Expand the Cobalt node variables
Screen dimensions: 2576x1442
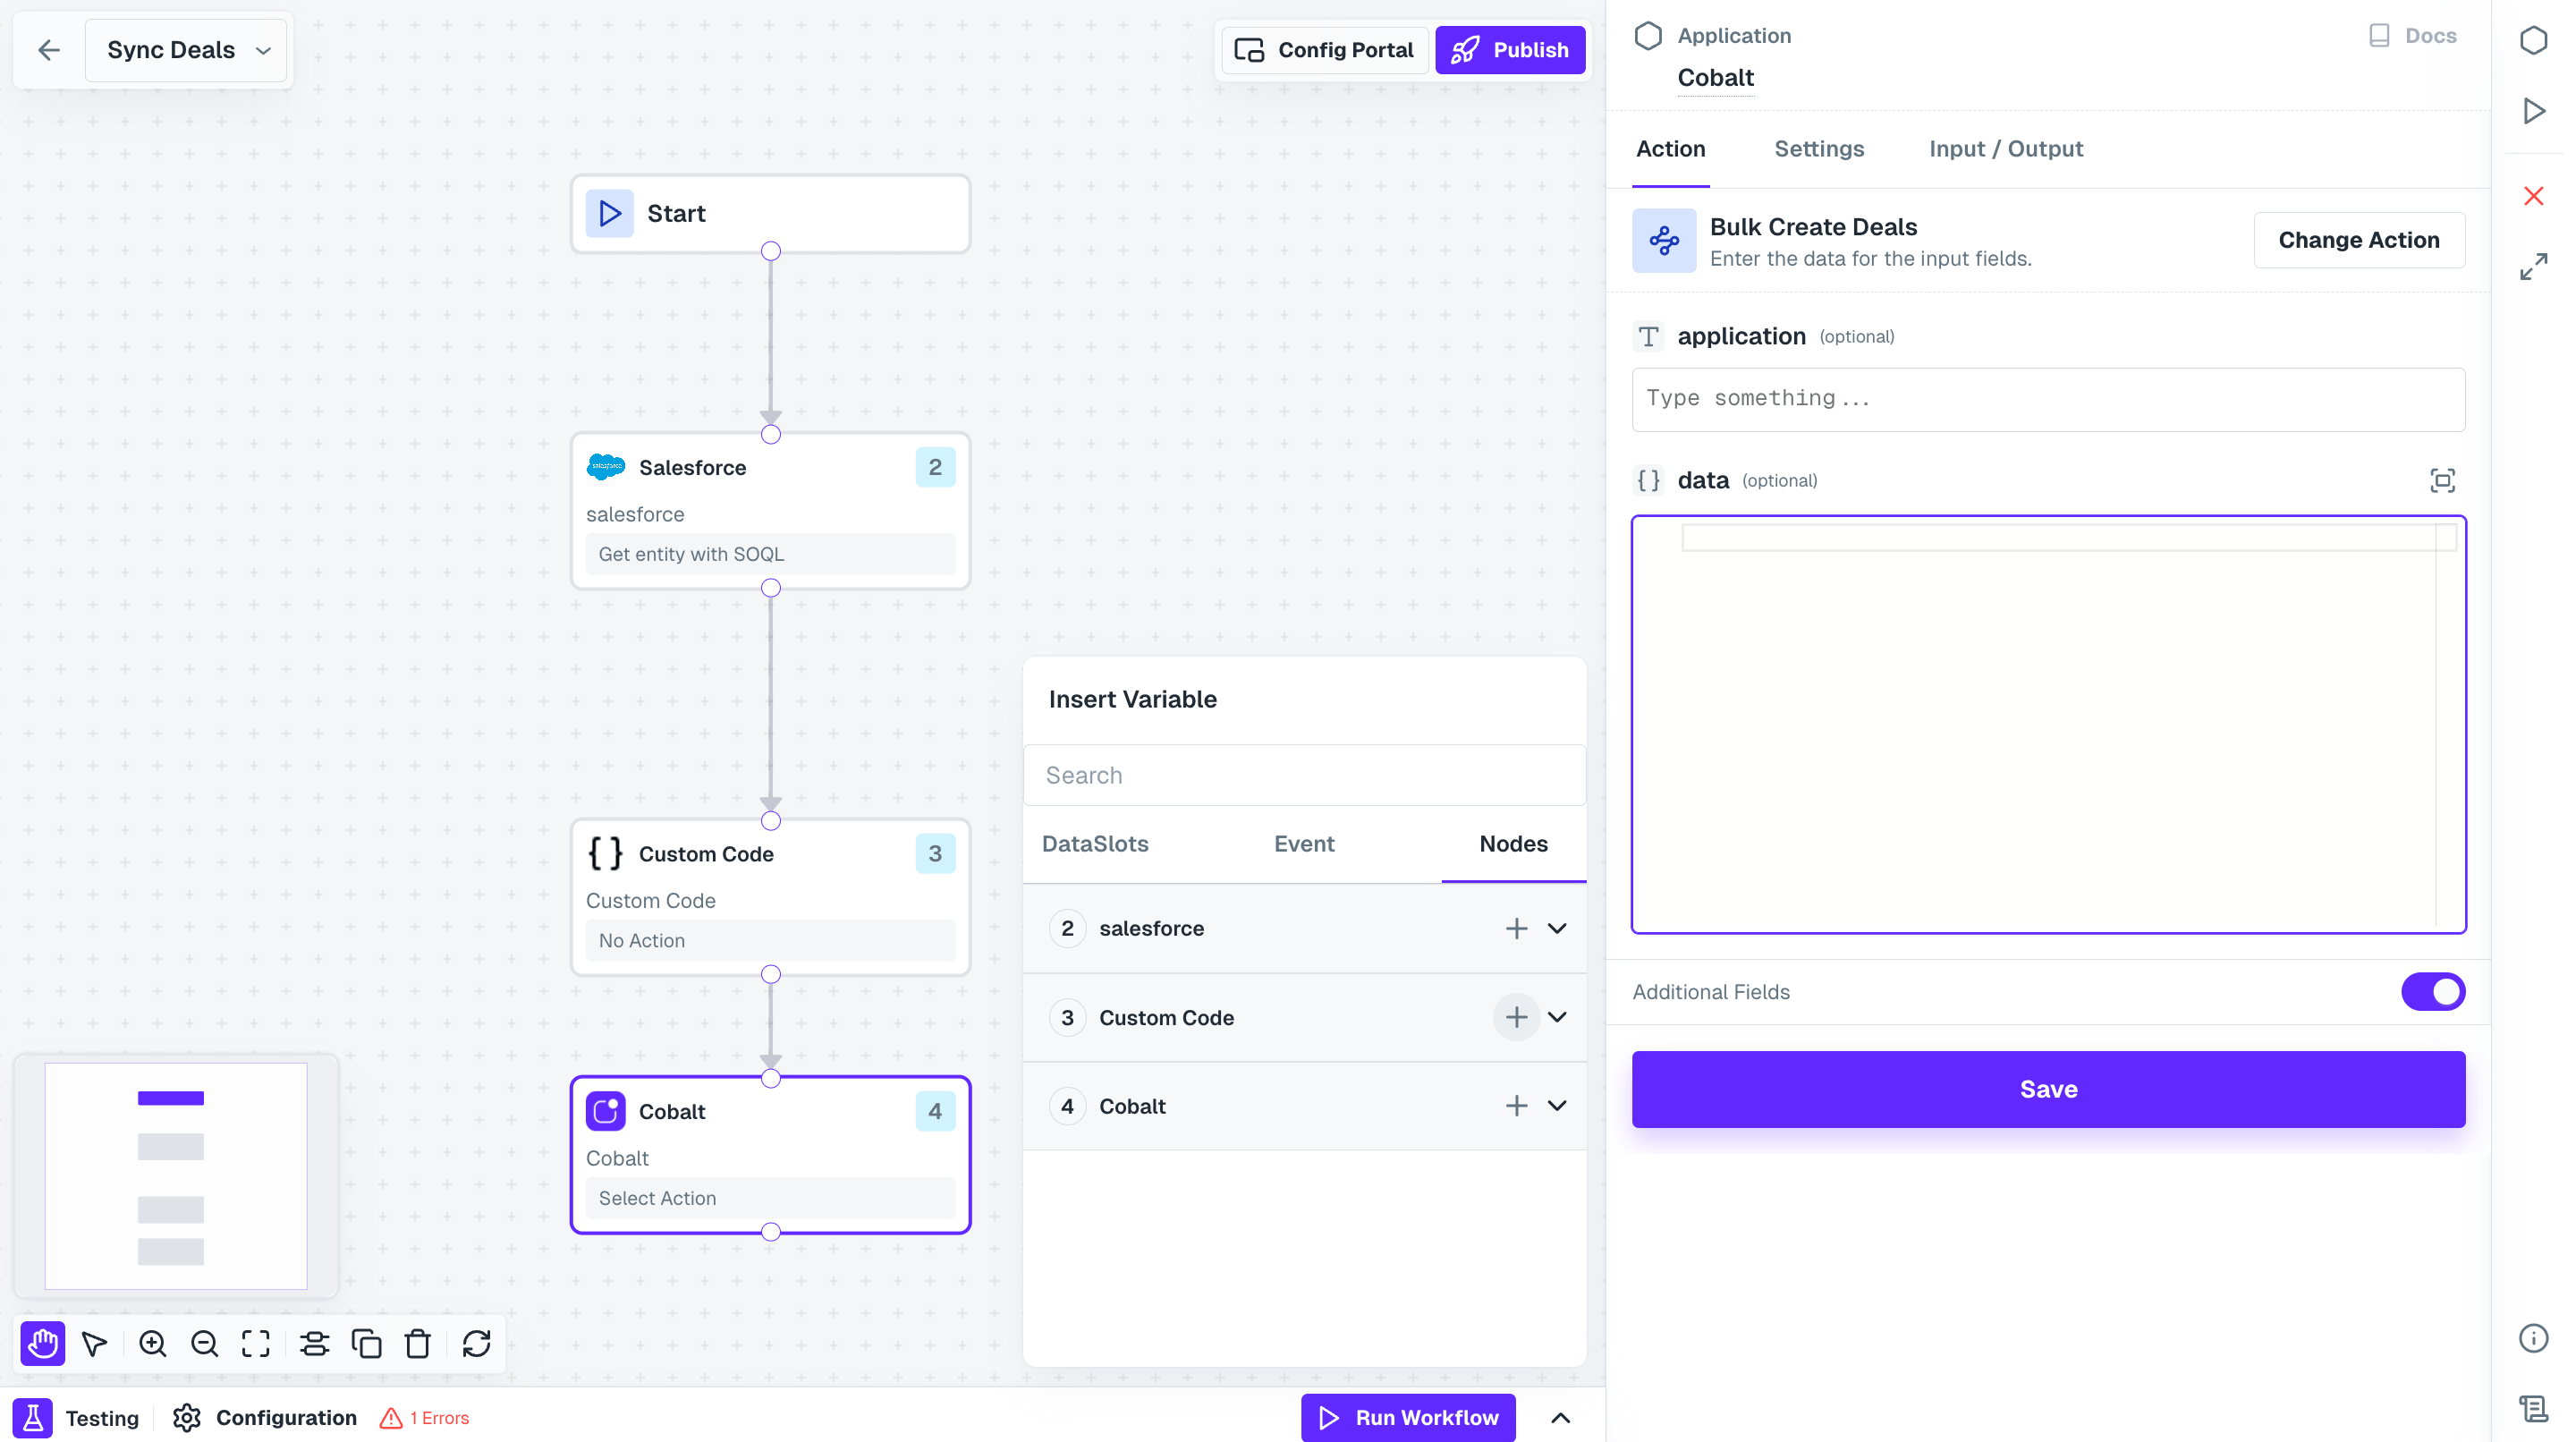(x=1557, y=1105)
